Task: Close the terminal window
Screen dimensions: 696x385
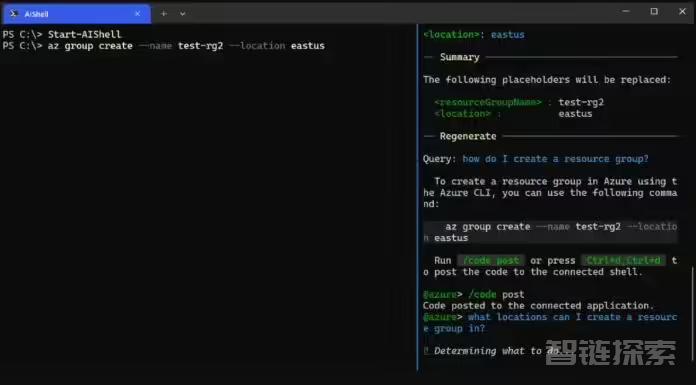Action: point(682,11)
